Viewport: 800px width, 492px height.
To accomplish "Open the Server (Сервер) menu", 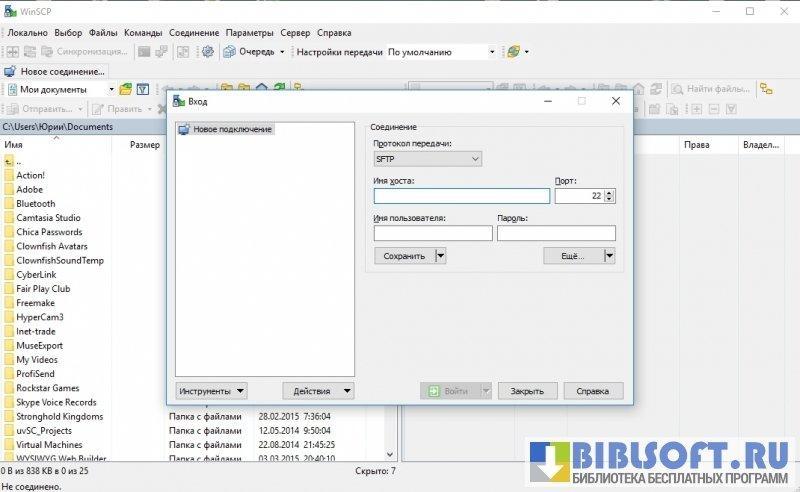I will [295, 33].
